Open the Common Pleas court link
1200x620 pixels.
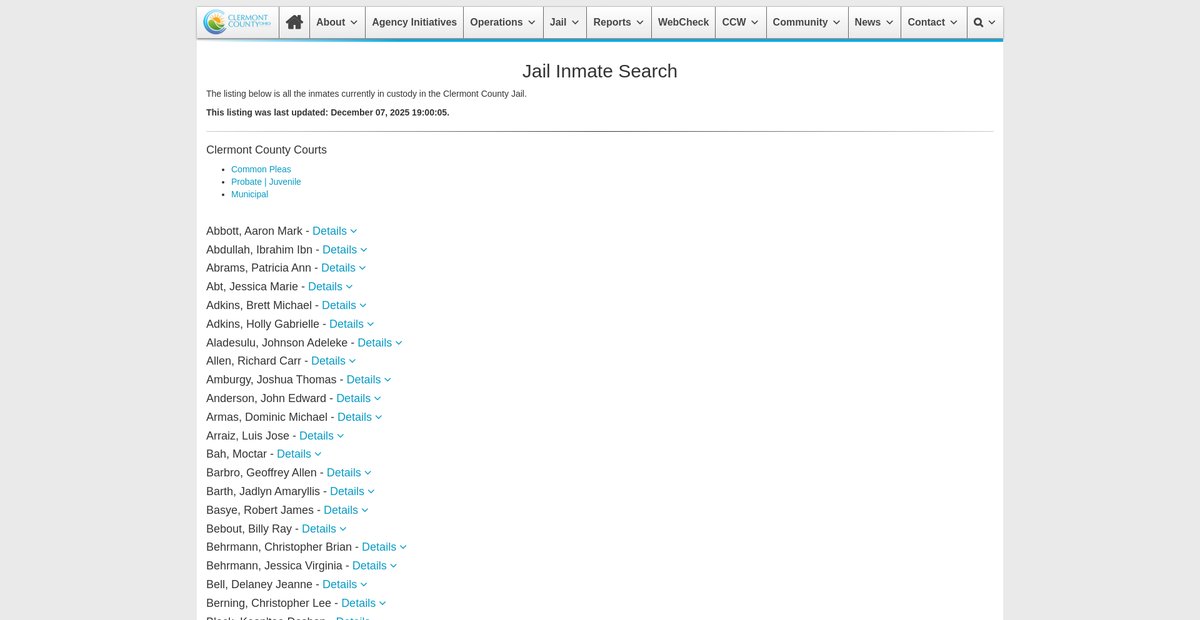[x=261, y=170]
